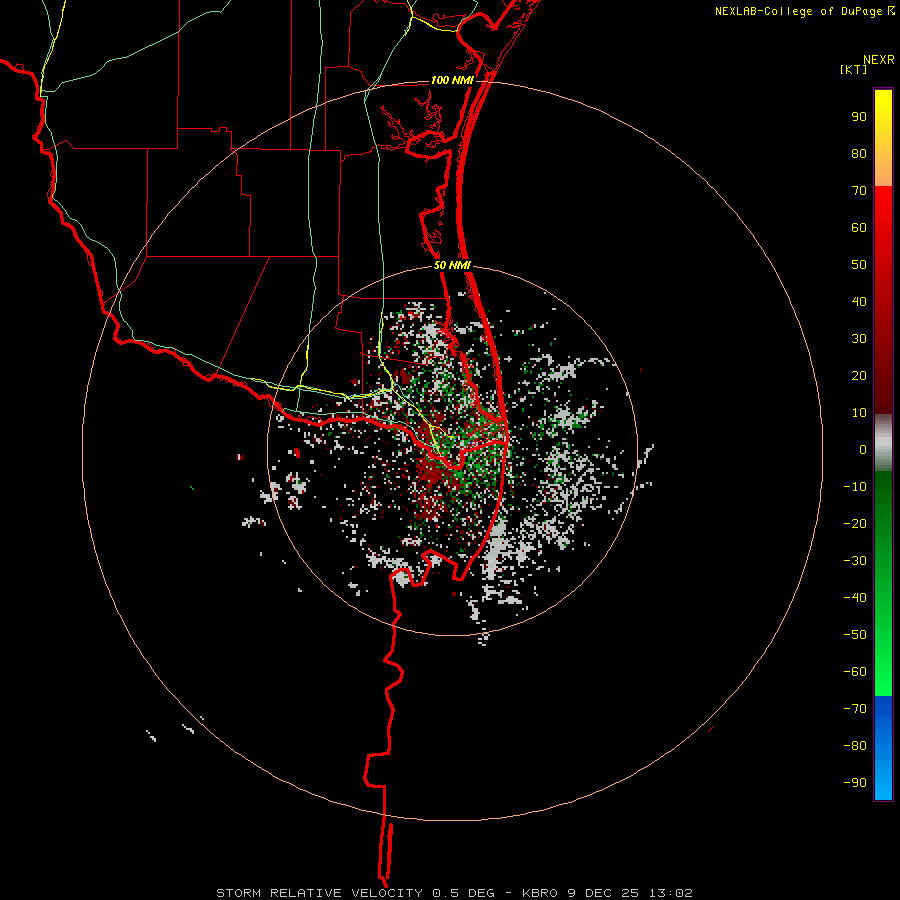Click the KT units label above color bar

tap(854, 69)
